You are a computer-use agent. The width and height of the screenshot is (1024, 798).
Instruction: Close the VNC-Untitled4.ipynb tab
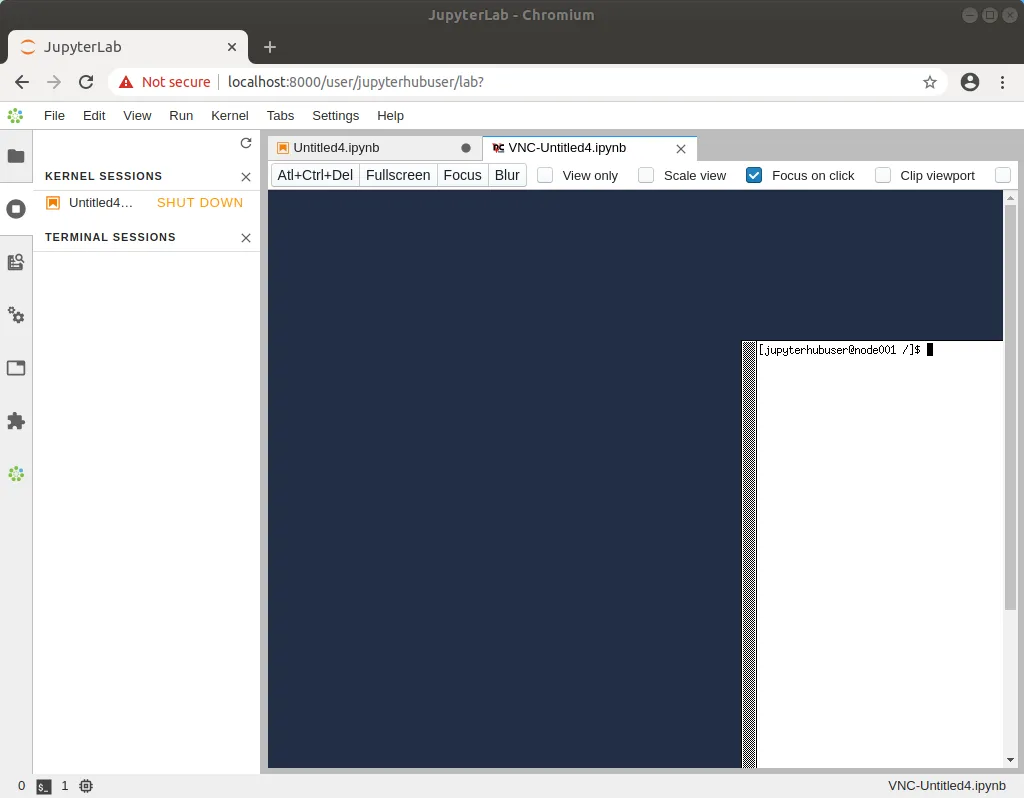680,149
